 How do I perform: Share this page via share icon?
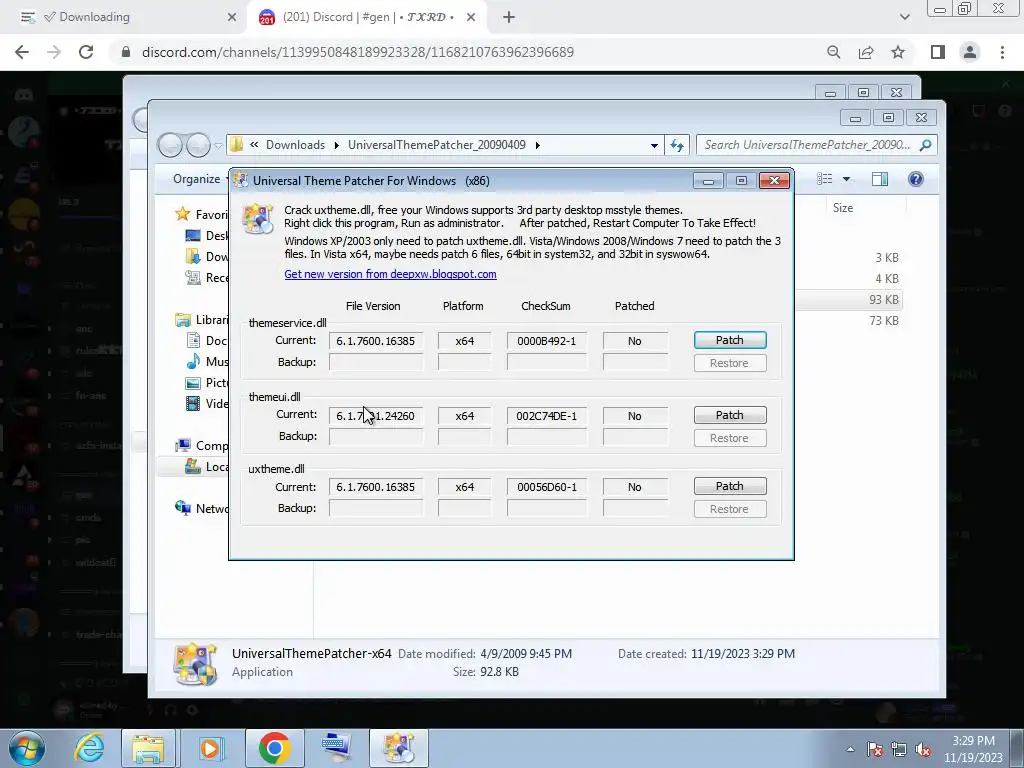click(x=866, y=52)
